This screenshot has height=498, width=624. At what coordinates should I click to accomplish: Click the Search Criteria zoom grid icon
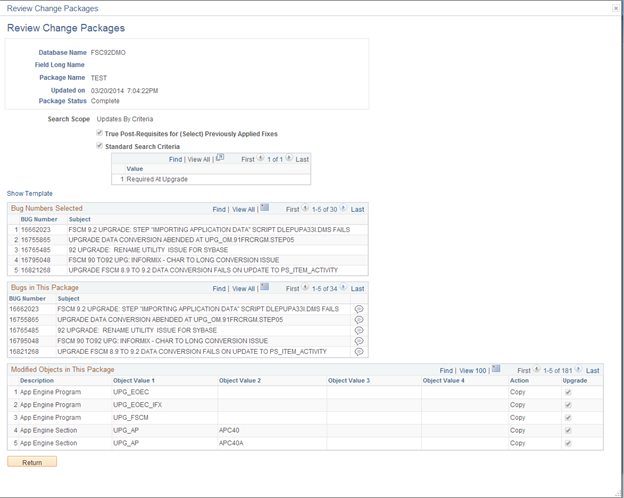pyautogui.click(x=220, y=158)
